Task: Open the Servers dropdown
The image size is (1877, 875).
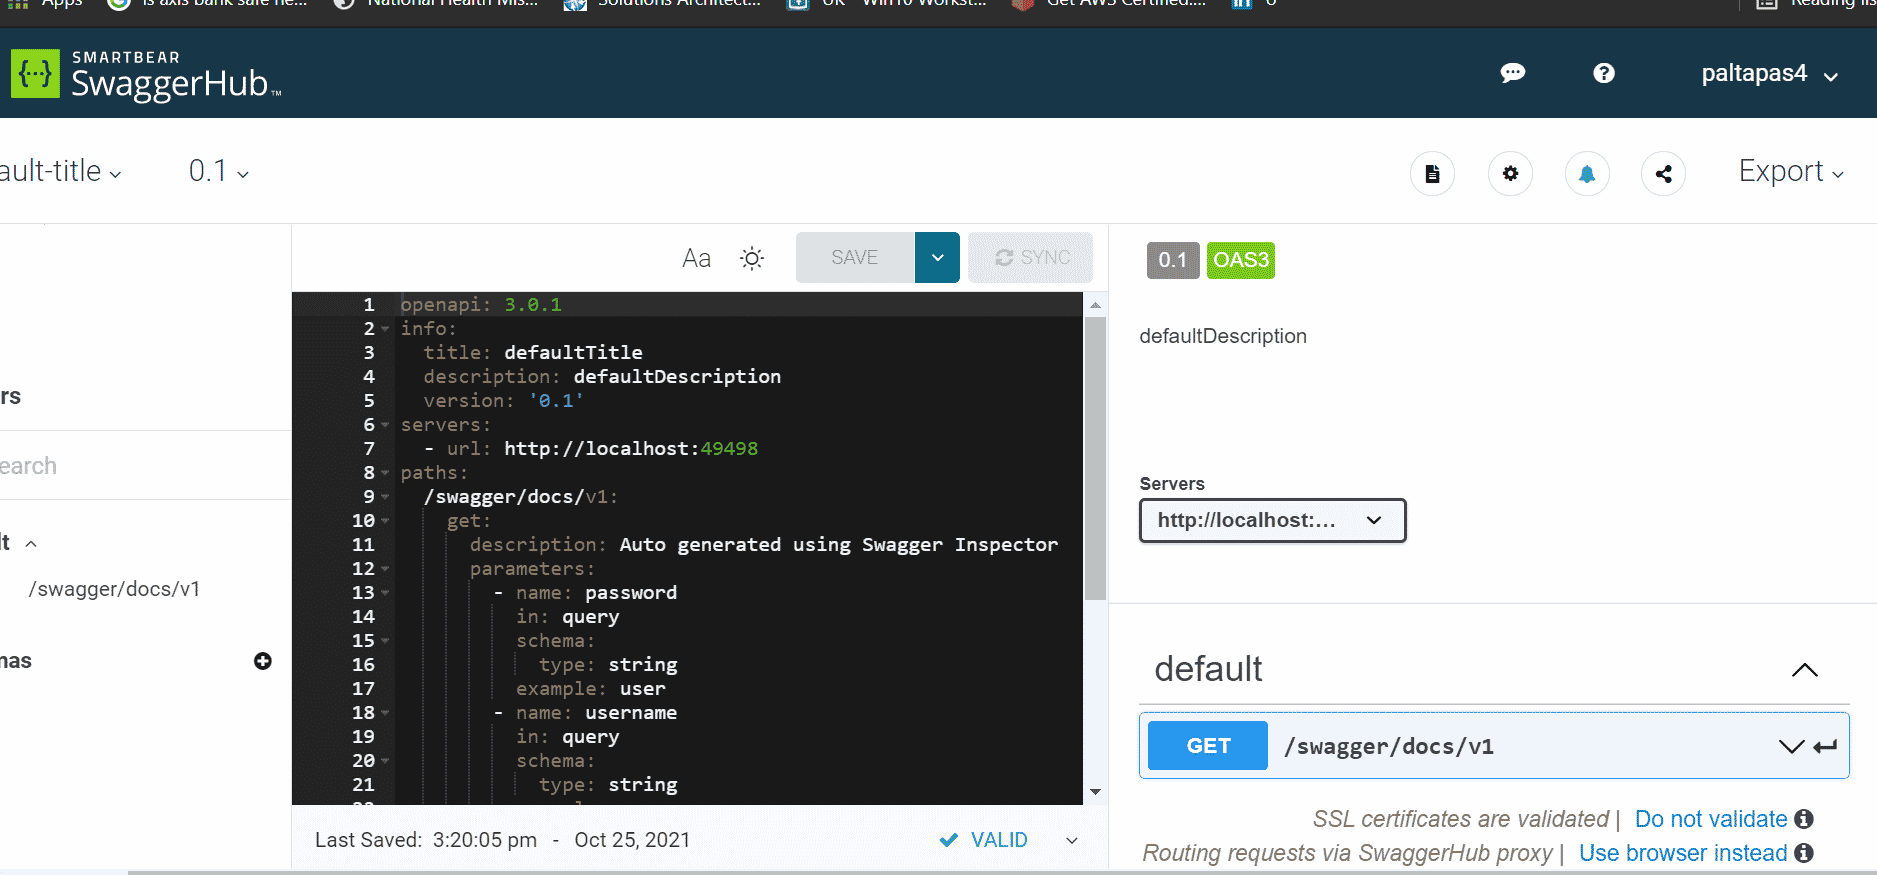Action: (x=1272, y=520)
